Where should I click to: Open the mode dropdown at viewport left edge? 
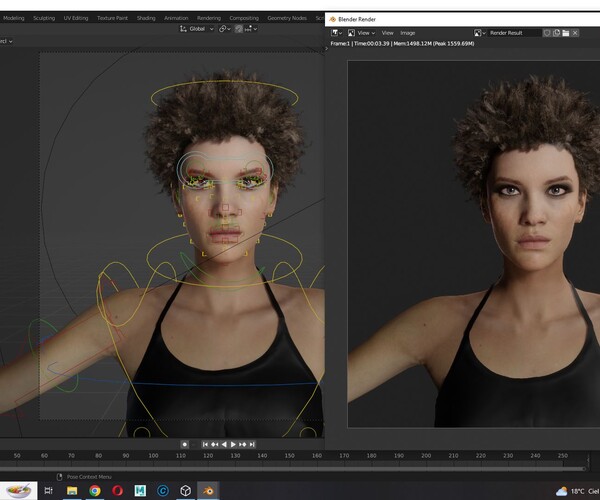[x=6, y=41]
